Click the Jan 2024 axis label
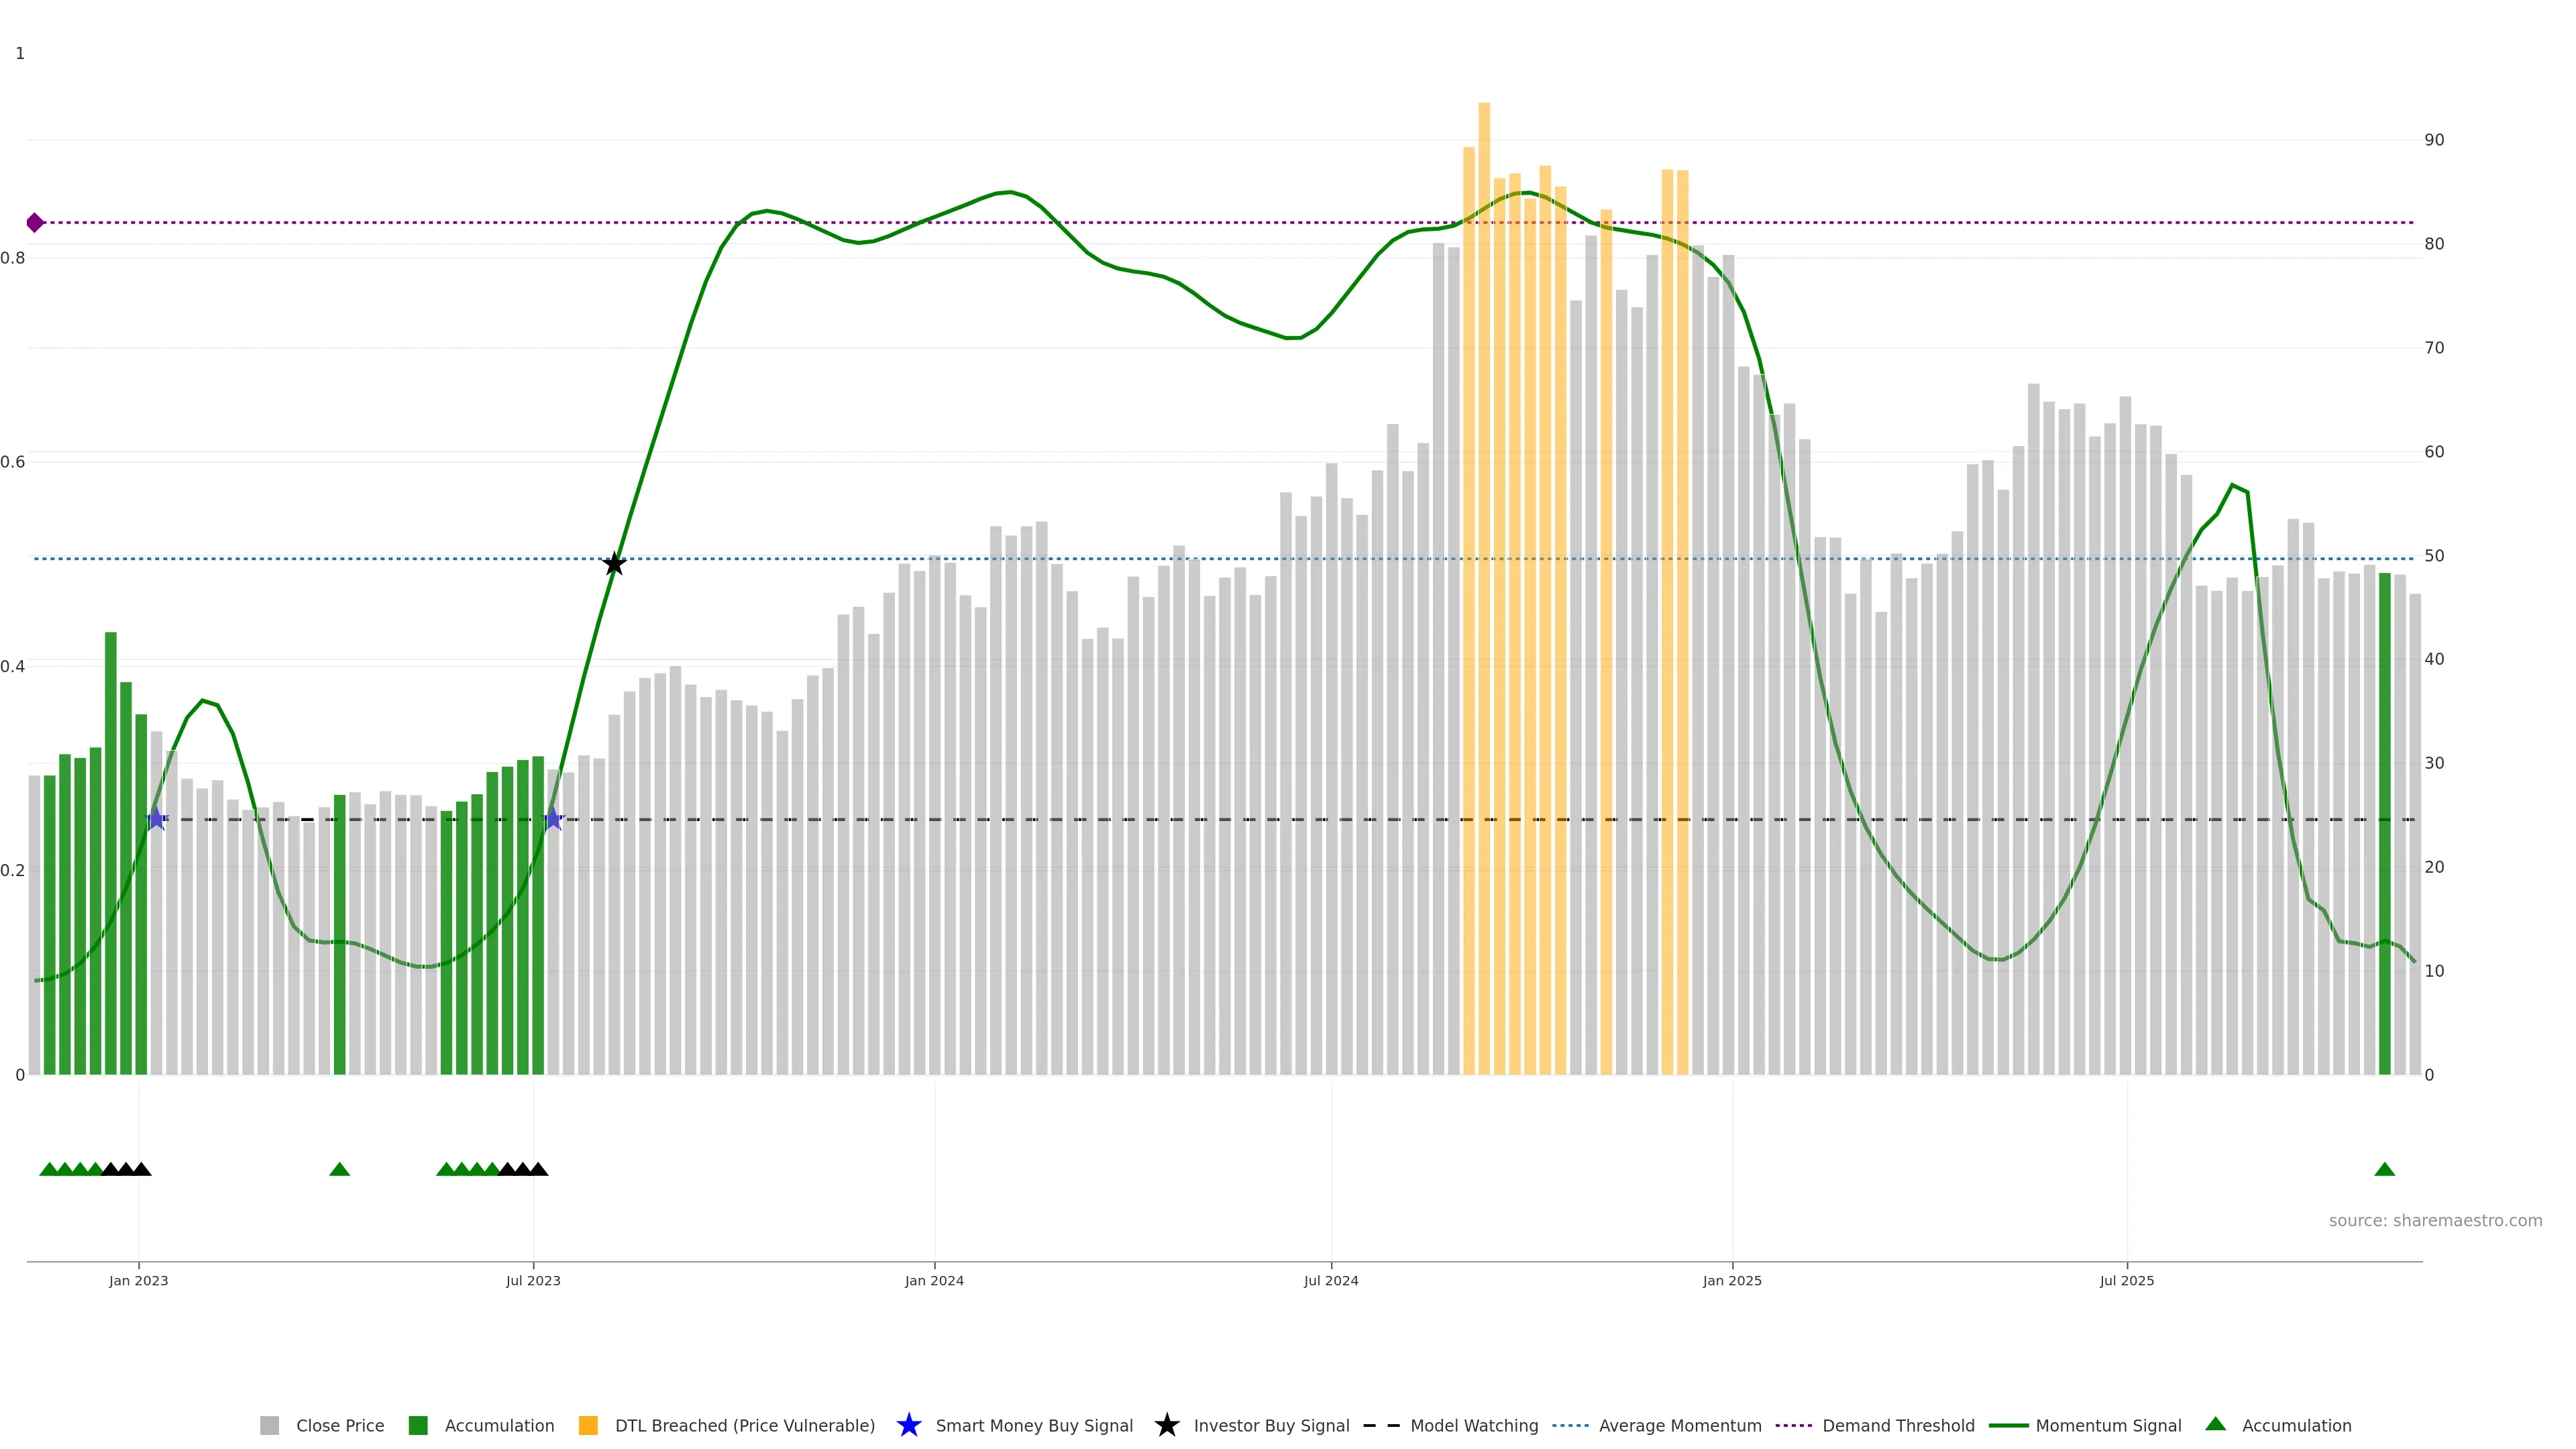This screenshot has width=2576, height=1449. [934, 1280]
